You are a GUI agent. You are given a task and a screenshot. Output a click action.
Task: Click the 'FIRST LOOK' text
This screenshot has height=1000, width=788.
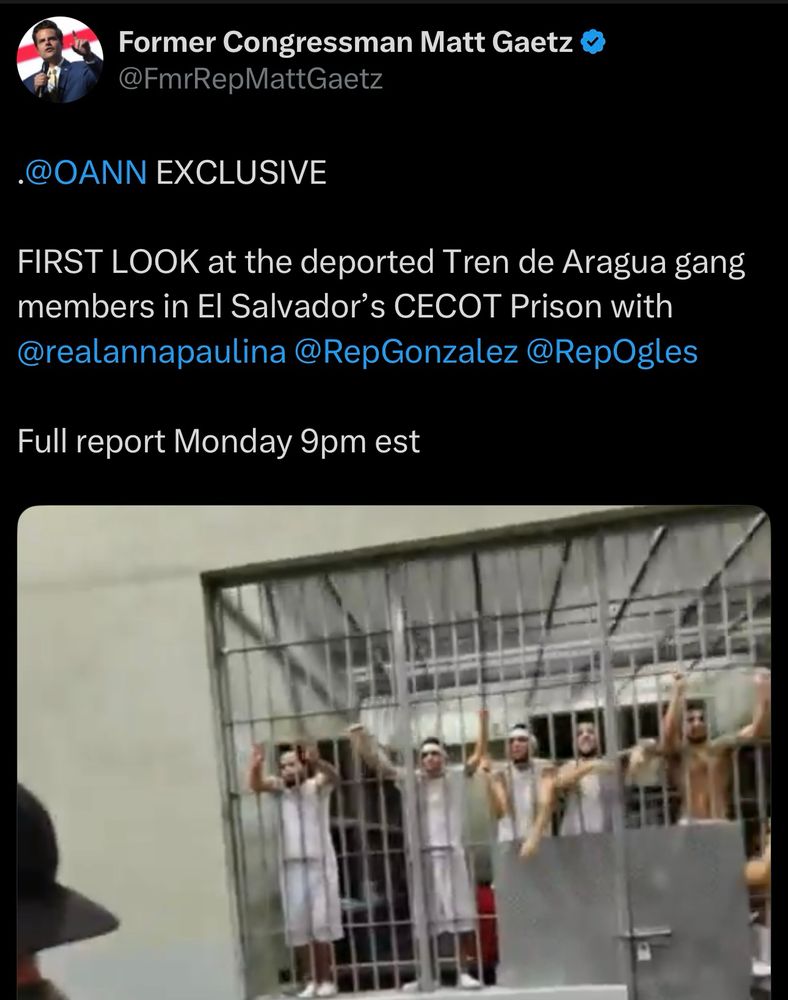(108, 262)
